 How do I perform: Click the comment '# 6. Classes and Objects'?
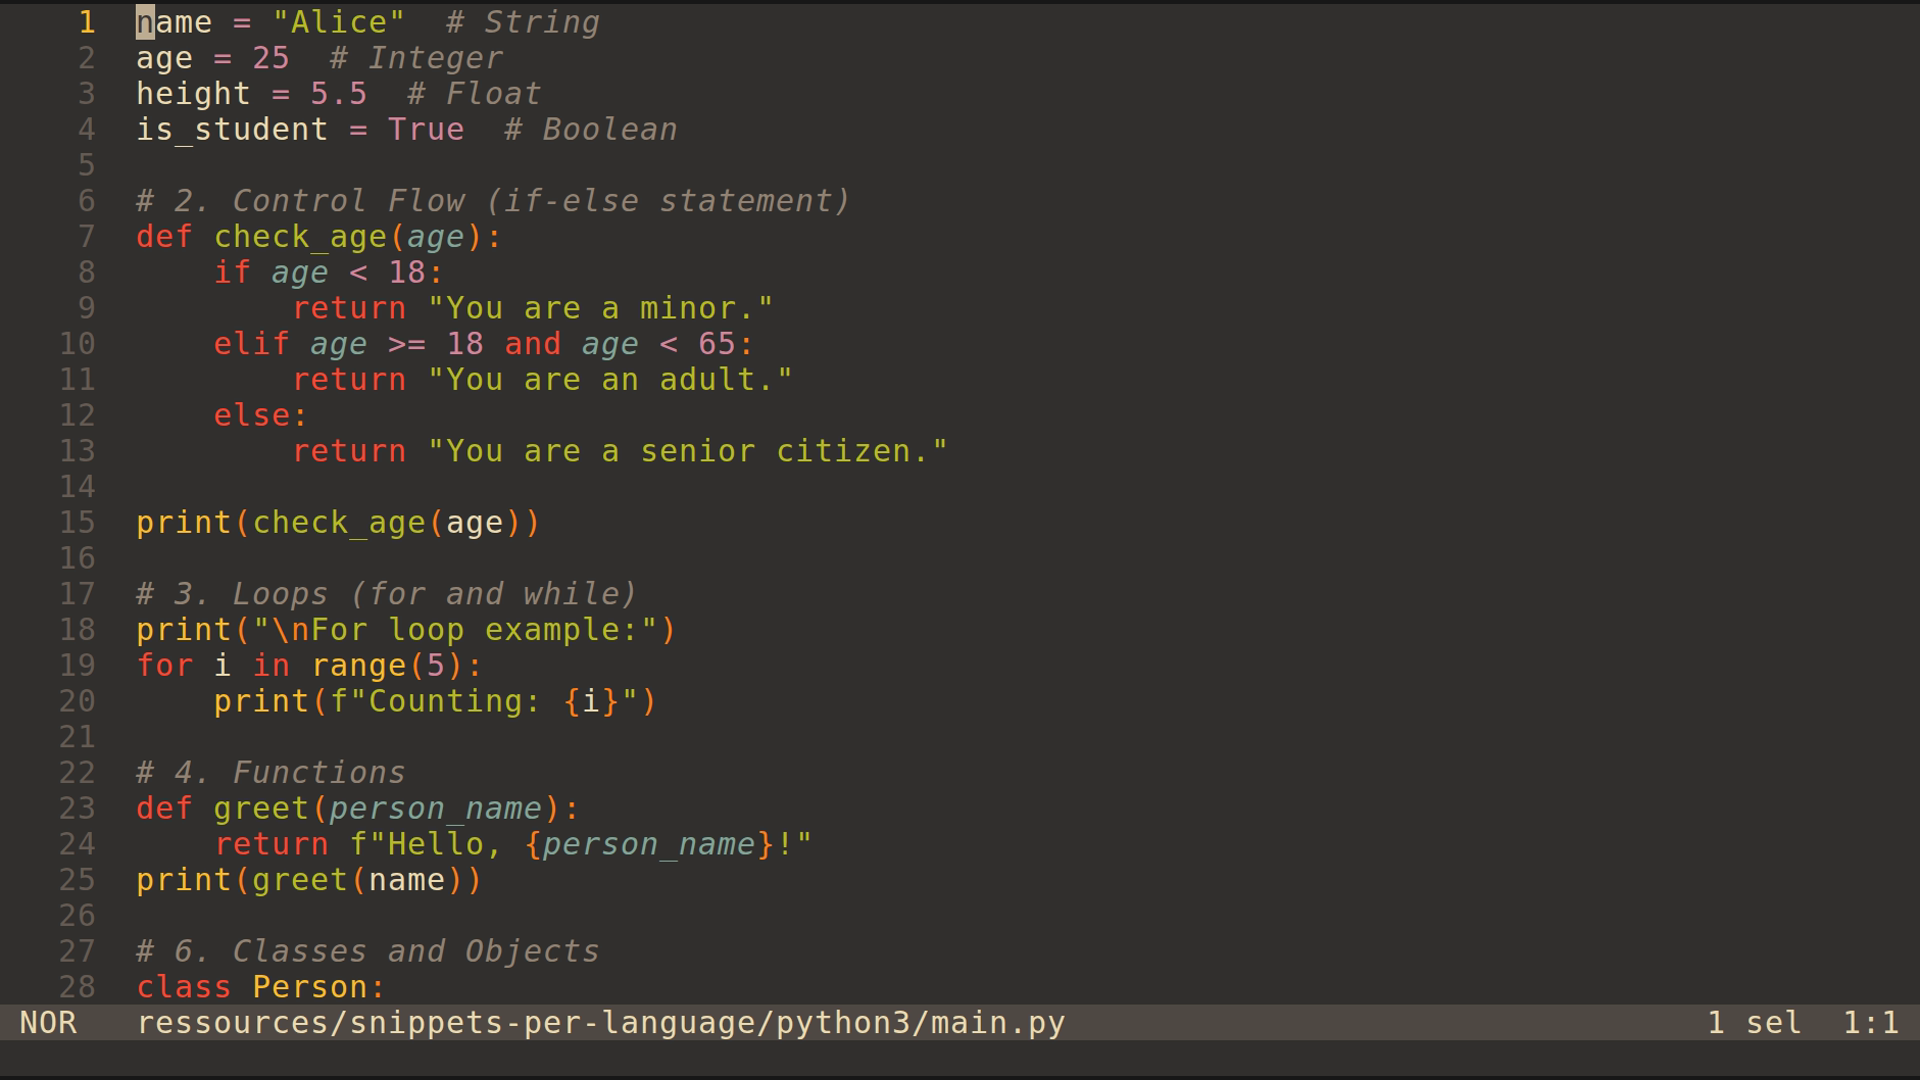click(x=365, y=950)
